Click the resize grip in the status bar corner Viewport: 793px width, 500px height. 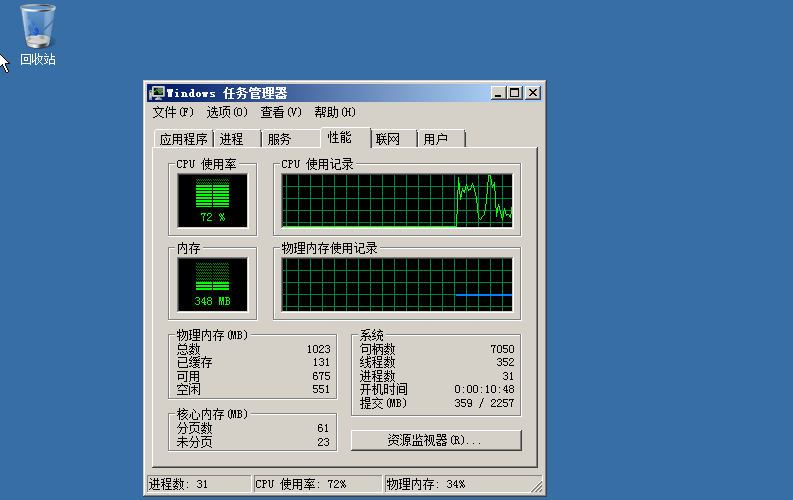click(537, 486)
